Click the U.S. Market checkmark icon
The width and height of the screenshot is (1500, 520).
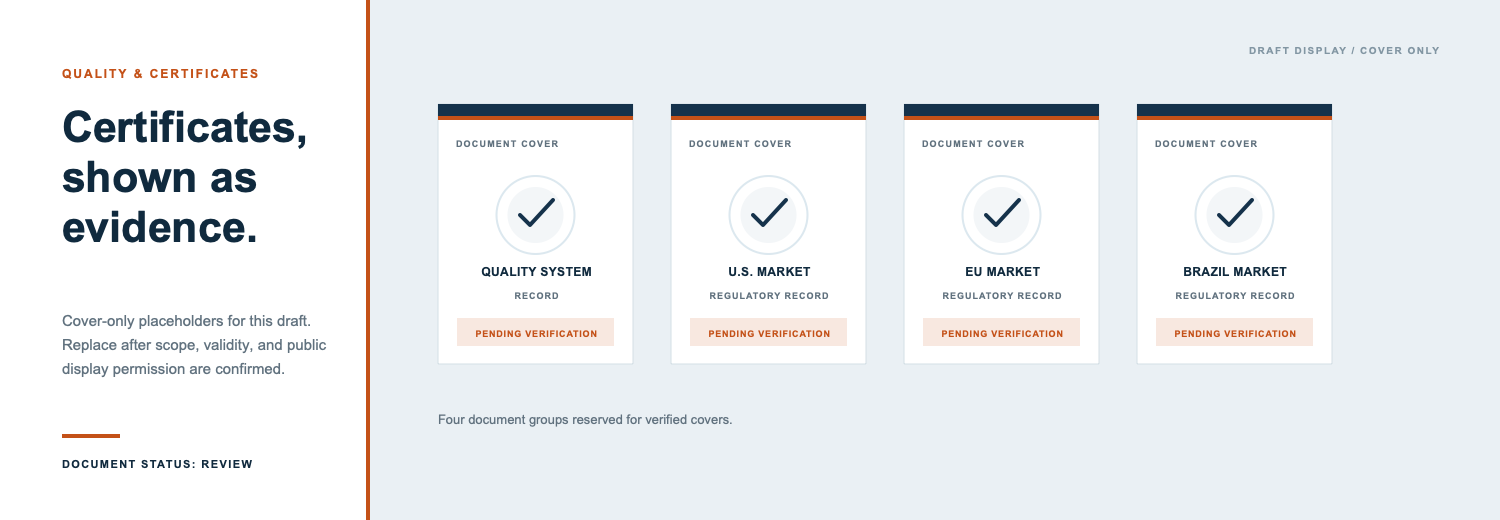point(769,215)
